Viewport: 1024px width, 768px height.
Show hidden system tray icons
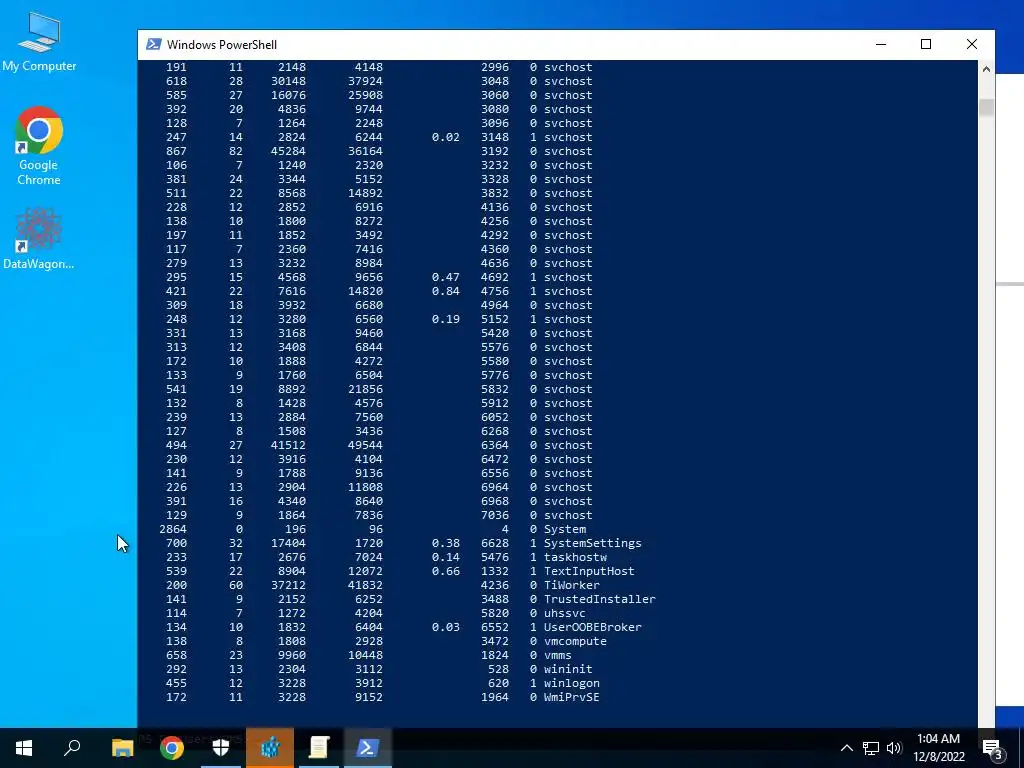click(x=846, y=748)
